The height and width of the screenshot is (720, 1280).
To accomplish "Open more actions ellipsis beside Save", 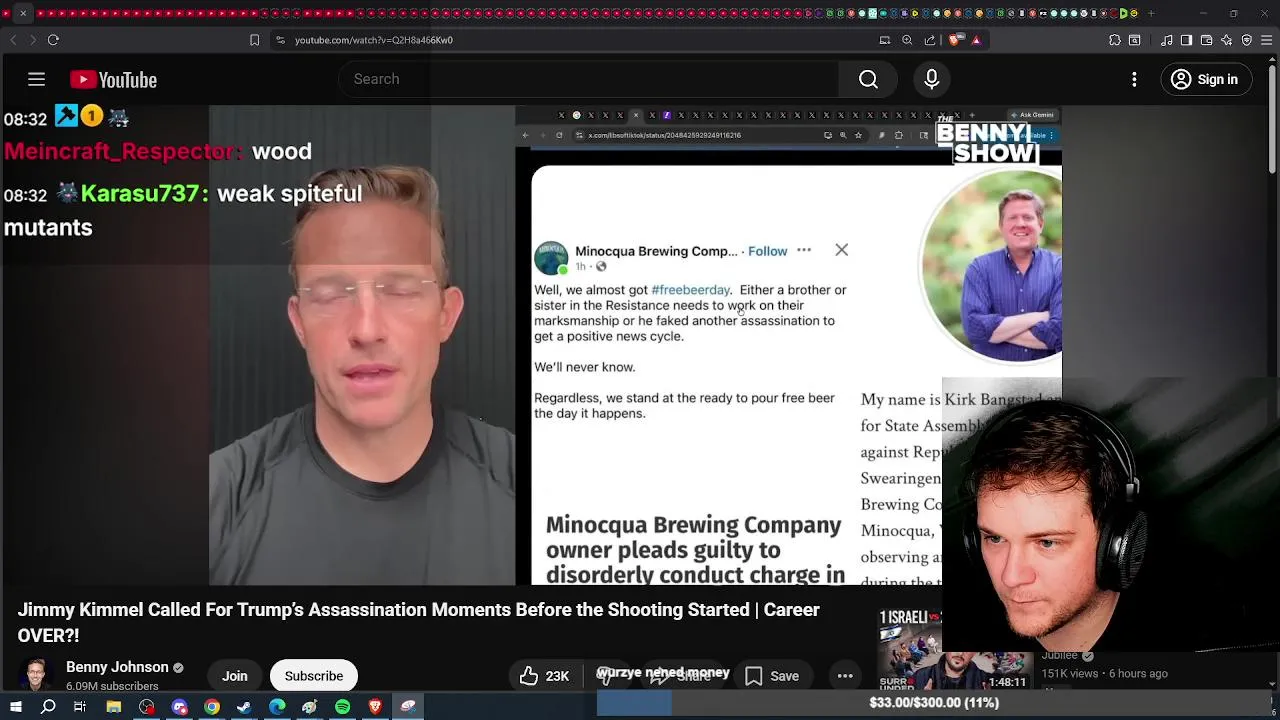I will pyautogui.click(x=845, y=676).
